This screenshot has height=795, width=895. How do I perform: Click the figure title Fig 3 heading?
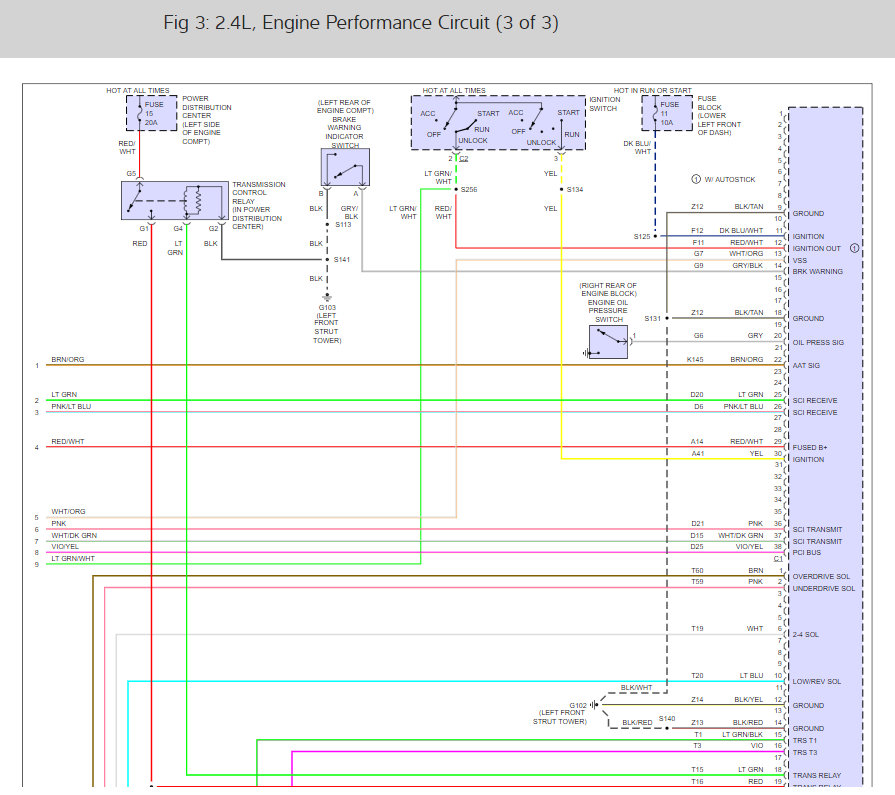point(361,23)
